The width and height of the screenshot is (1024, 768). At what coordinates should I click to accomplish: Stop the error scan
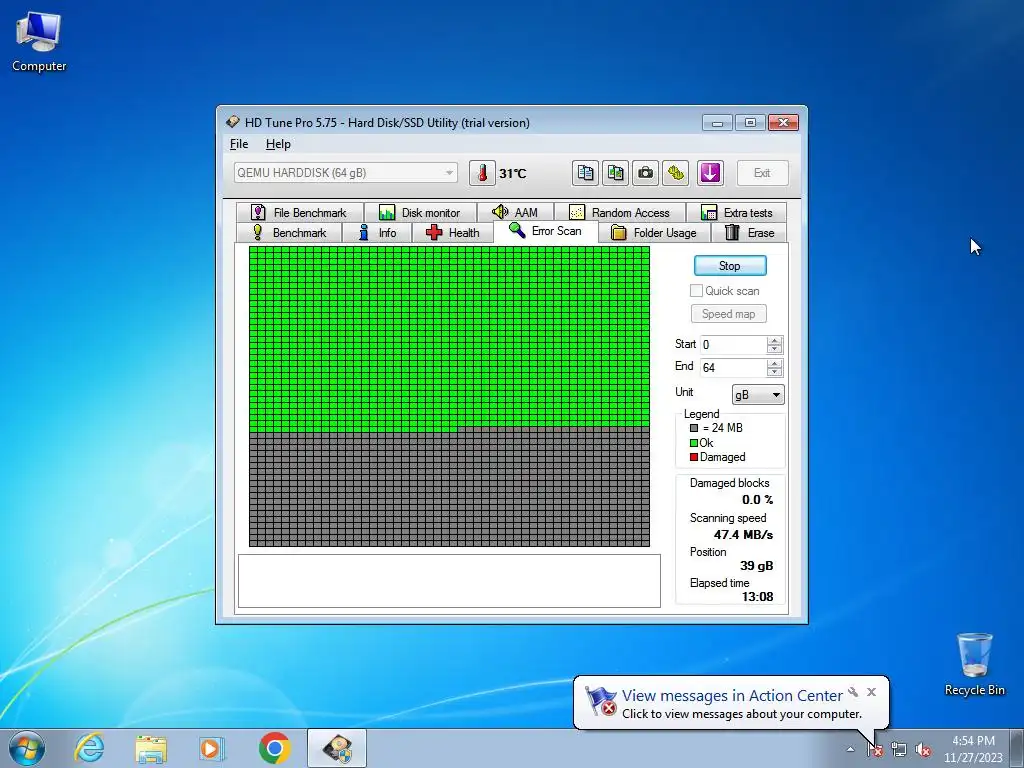point(729,266)
